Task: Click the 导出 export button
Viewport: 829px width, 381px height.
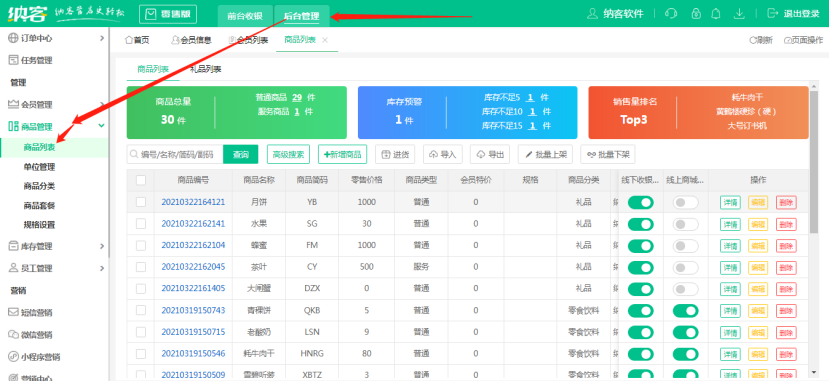Action: pyautogui.click(x=490, y=154)
